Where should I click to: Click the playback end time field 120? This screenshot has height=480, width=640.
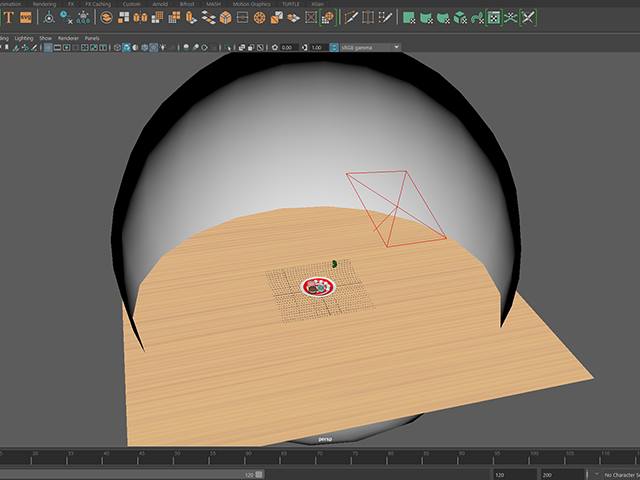click(514, 475)
